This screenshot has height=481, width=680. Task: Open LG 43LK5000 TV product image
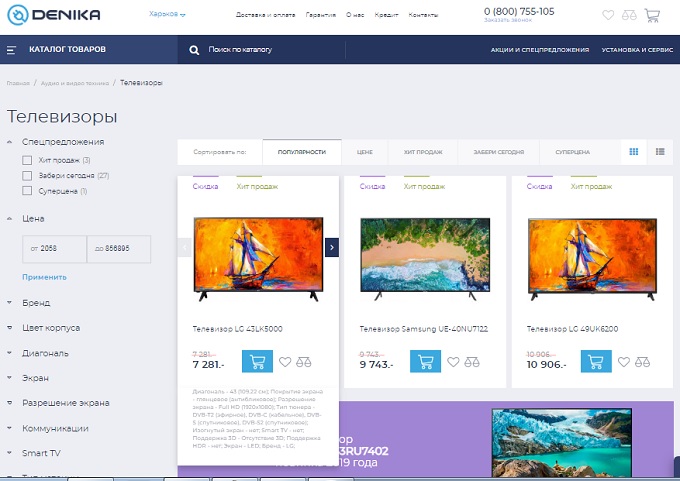[x=258, y=259]
